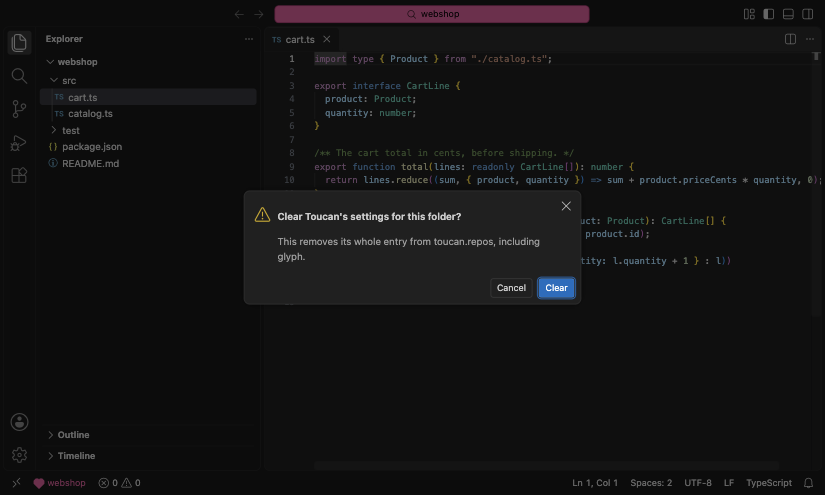Toggle the bottom panel
Image resolution: width=825 pixels, height=495 pixels.
[788, 14]
